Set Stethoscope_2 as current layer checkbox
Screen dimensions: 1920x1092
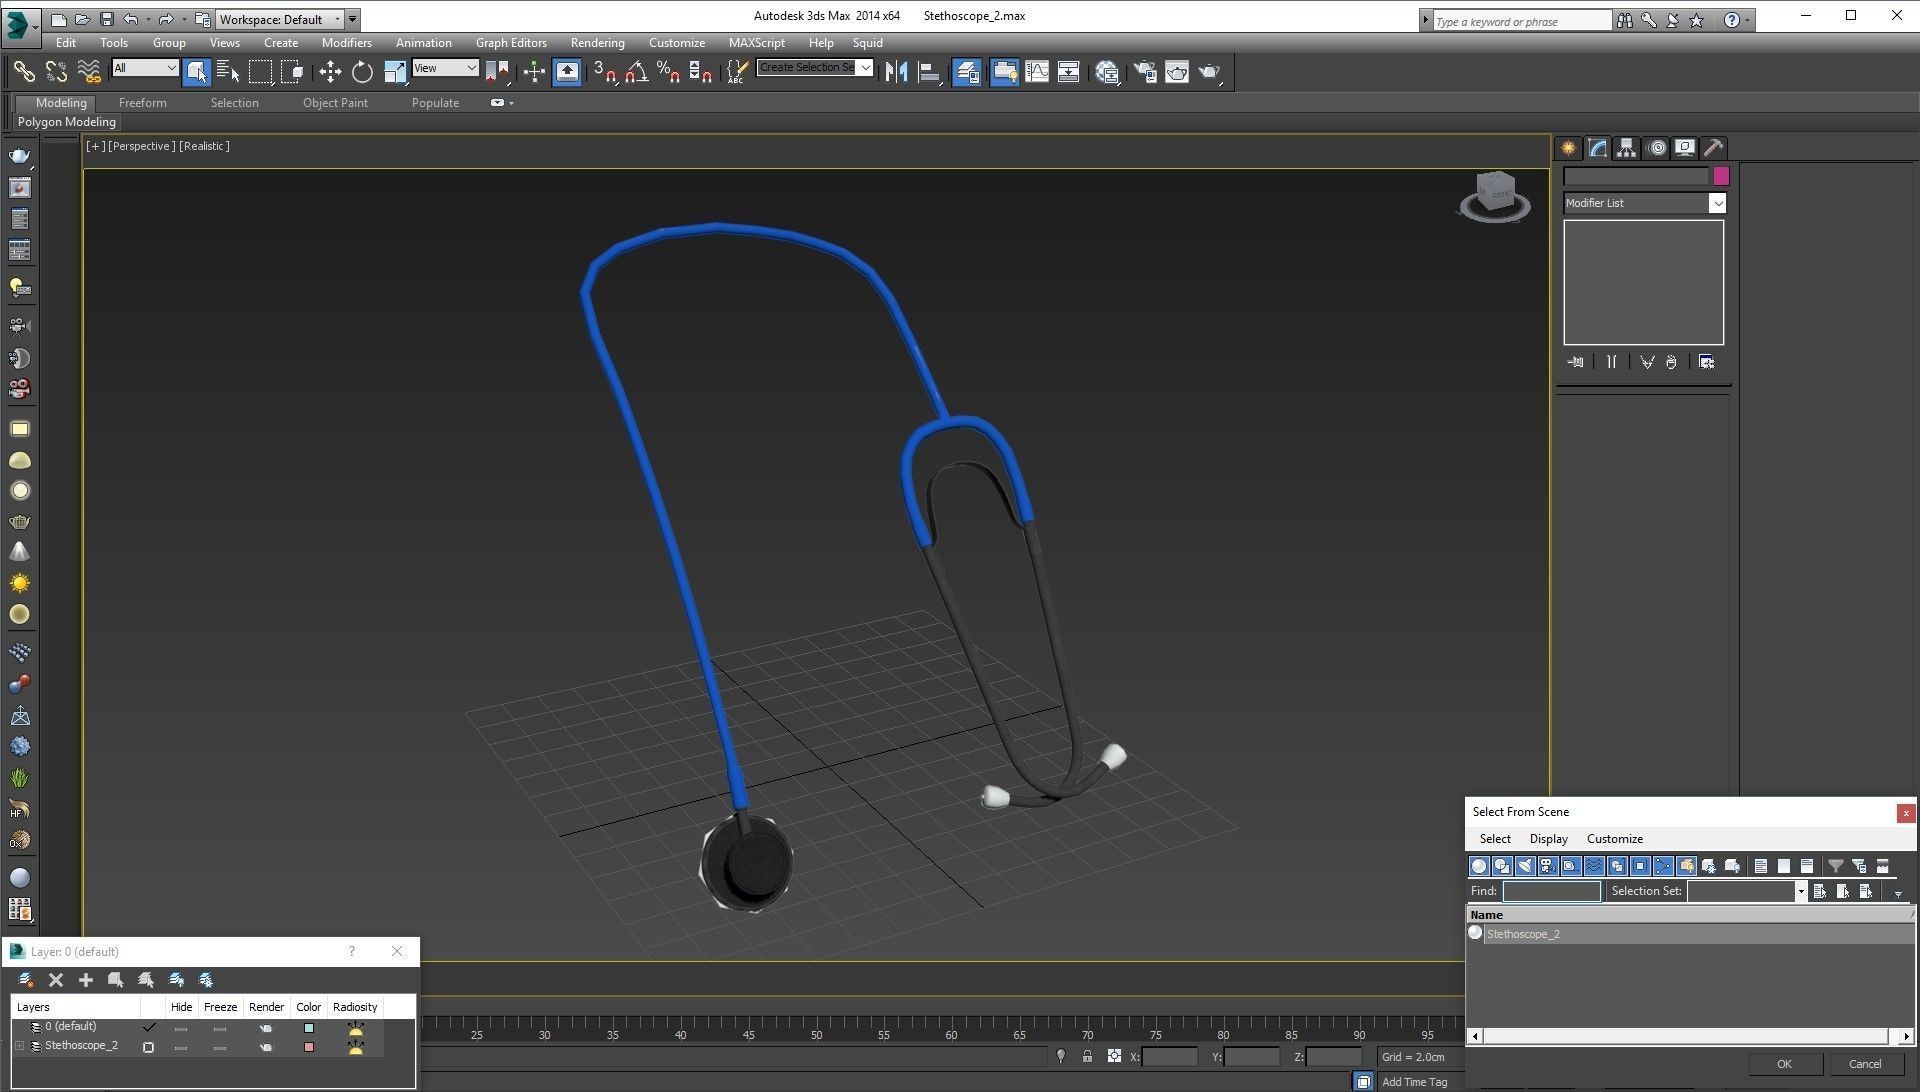tap(148, 1047)
